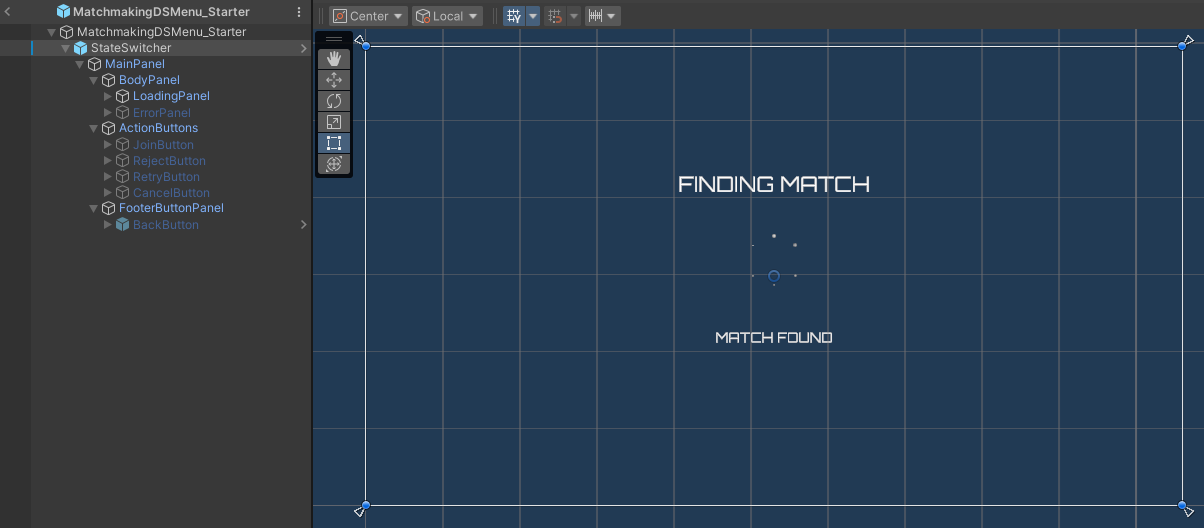The width and height of the screenshot is (1204, 528).
Task: Click the MainPanel cube icon
Action: coord(95,64)
